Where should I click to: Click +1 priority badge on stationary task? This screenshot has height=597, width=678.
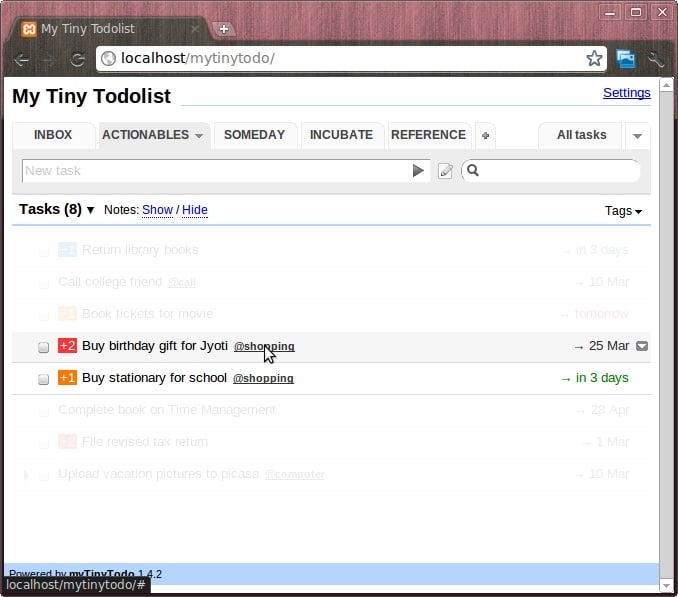pyautogui.click(x=67, y=378)
